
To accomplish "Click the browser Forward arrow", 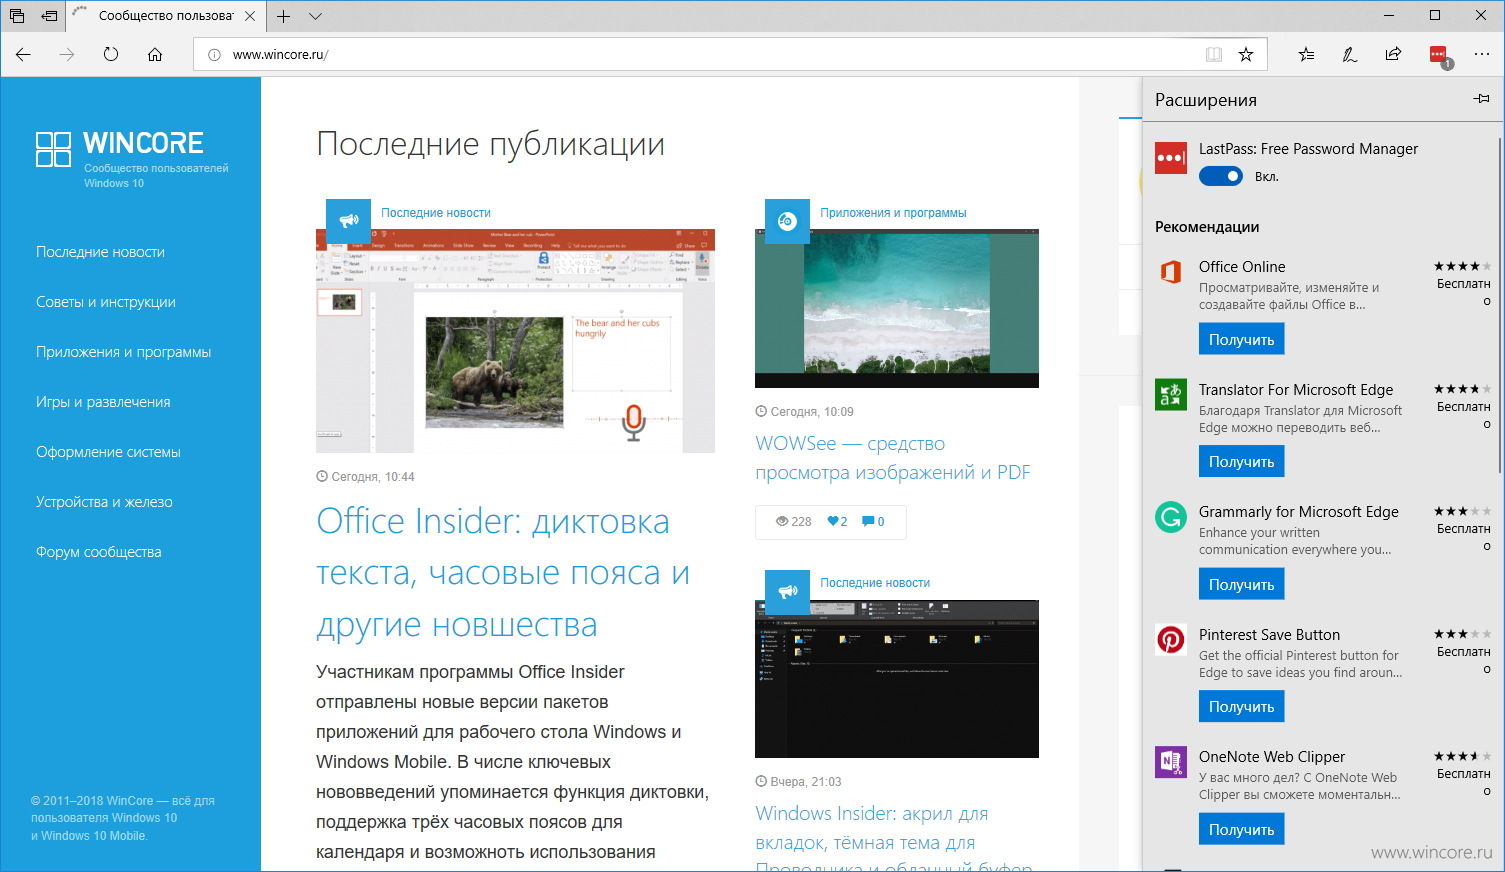I will pos(67,54).
